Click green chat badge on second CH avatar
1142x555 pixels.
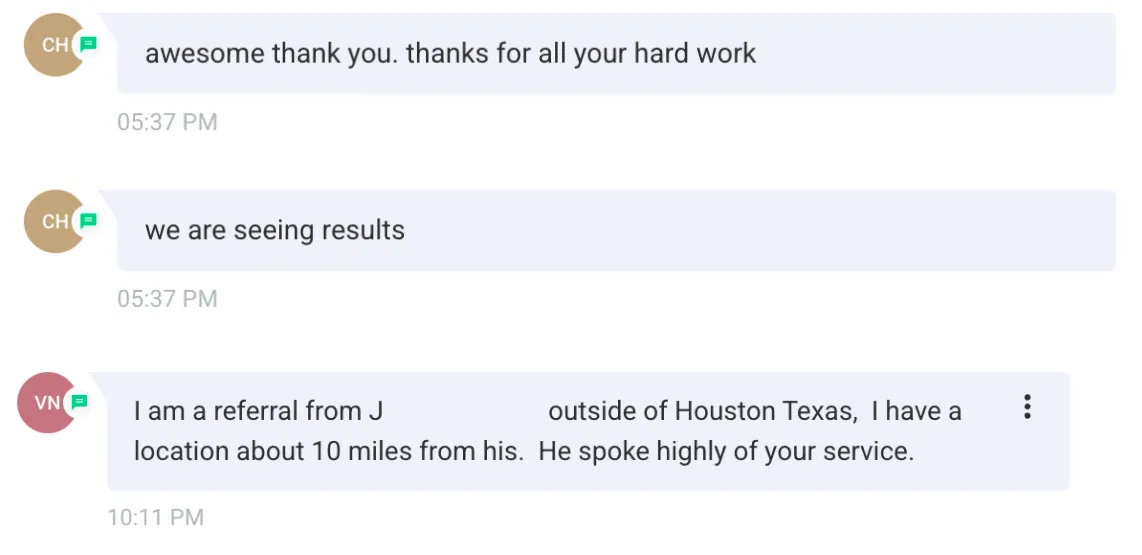88,220
